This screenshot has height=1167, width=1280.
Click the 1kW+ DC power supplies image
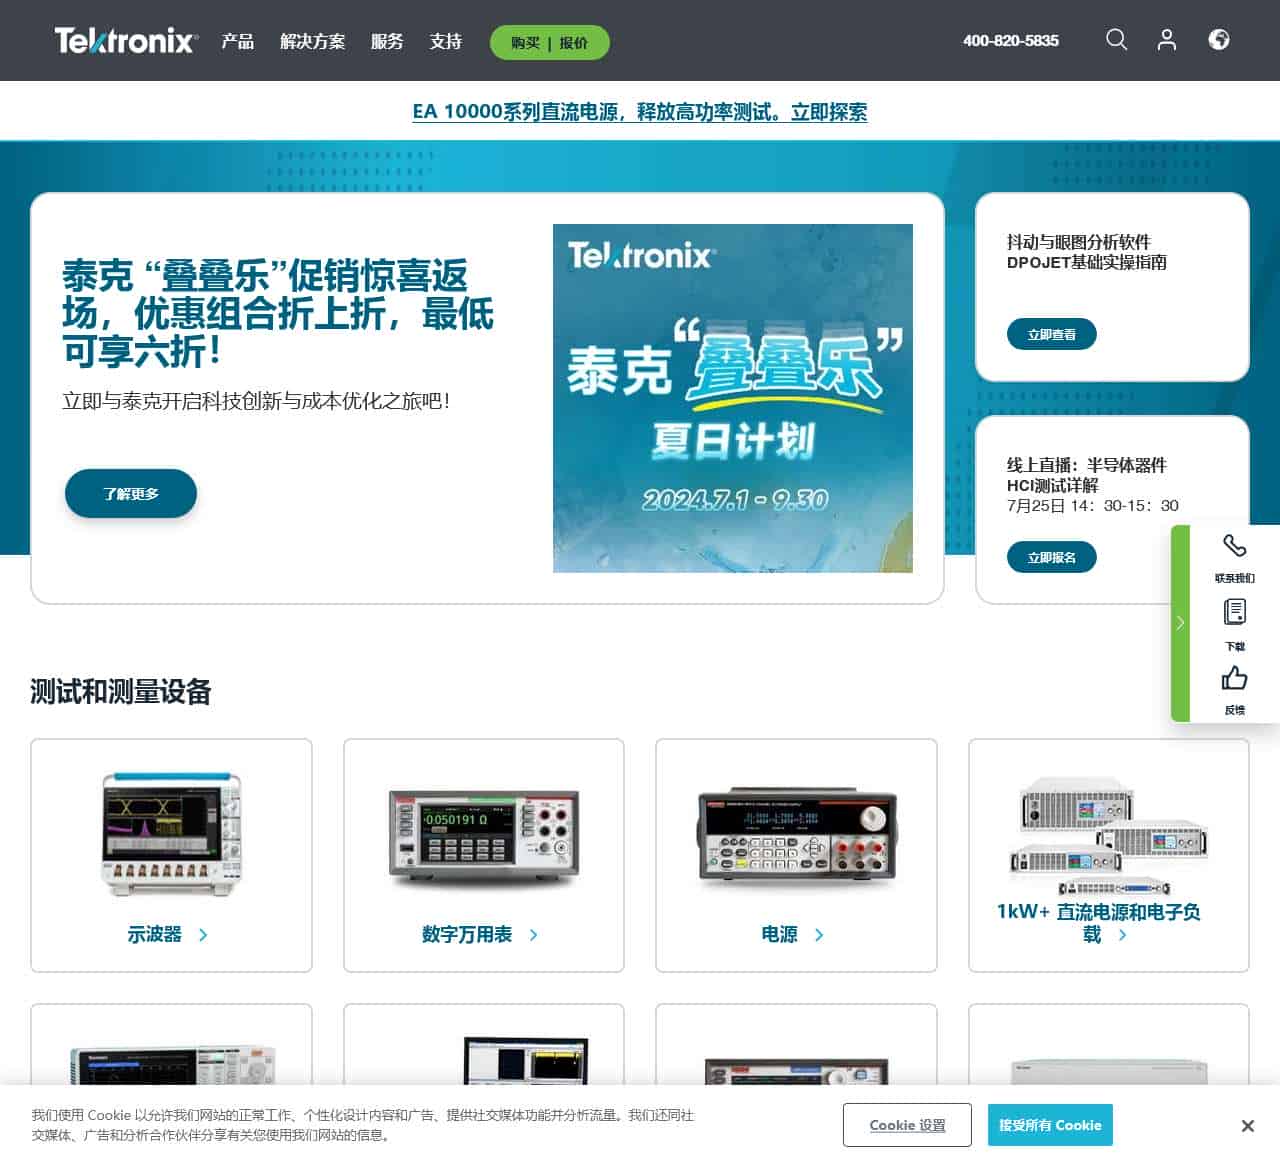(x=1109, y=836)
